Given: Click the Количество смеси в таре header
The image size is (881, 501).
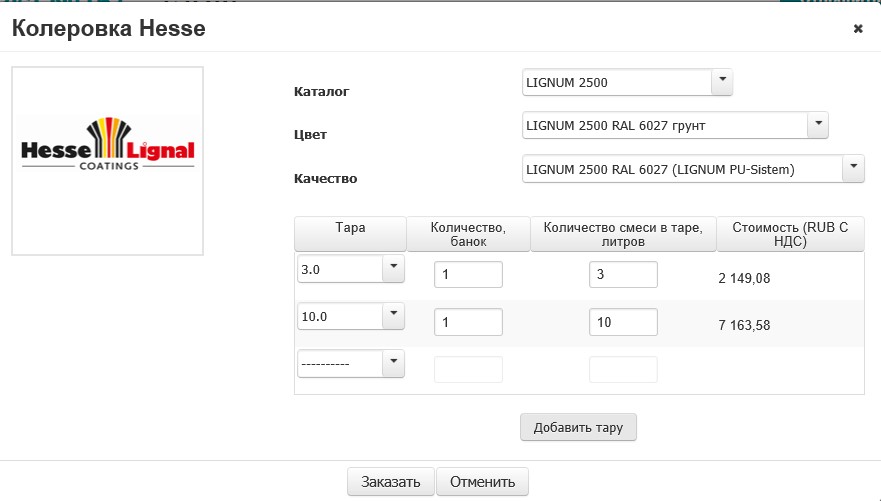Looking at the screenshot, I should click(623, 234).
